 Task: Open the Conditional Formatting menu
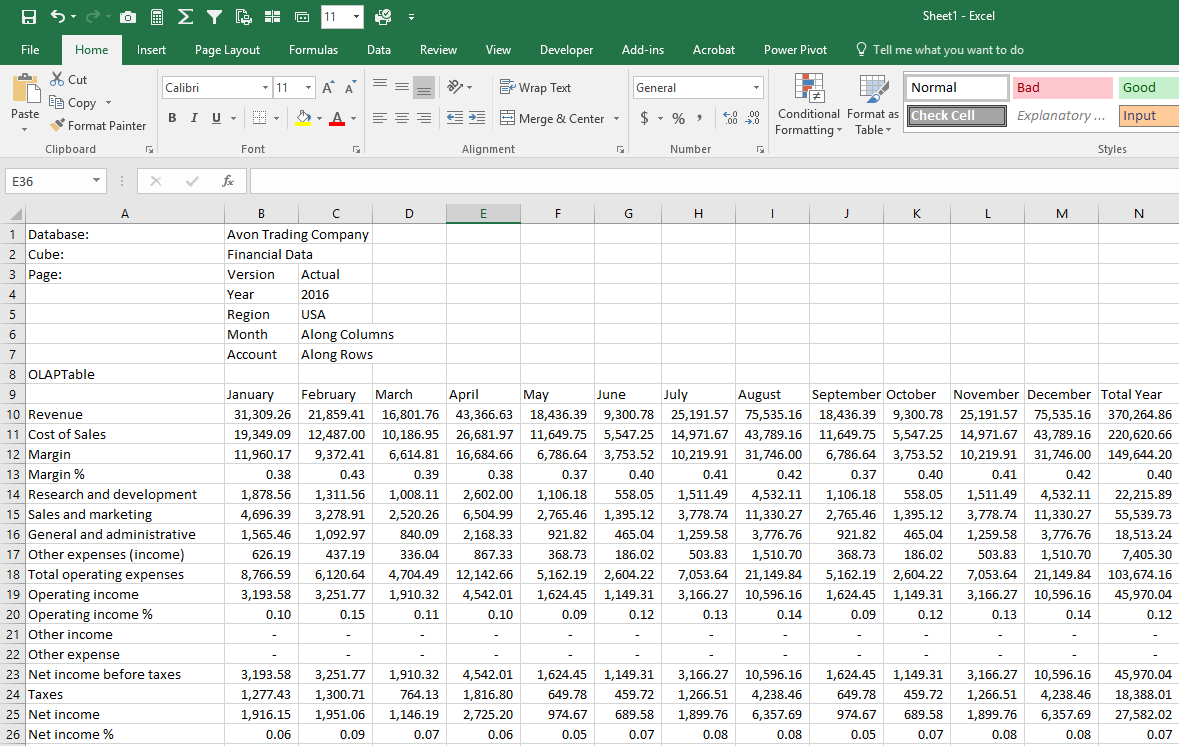[x=808, y=105]
